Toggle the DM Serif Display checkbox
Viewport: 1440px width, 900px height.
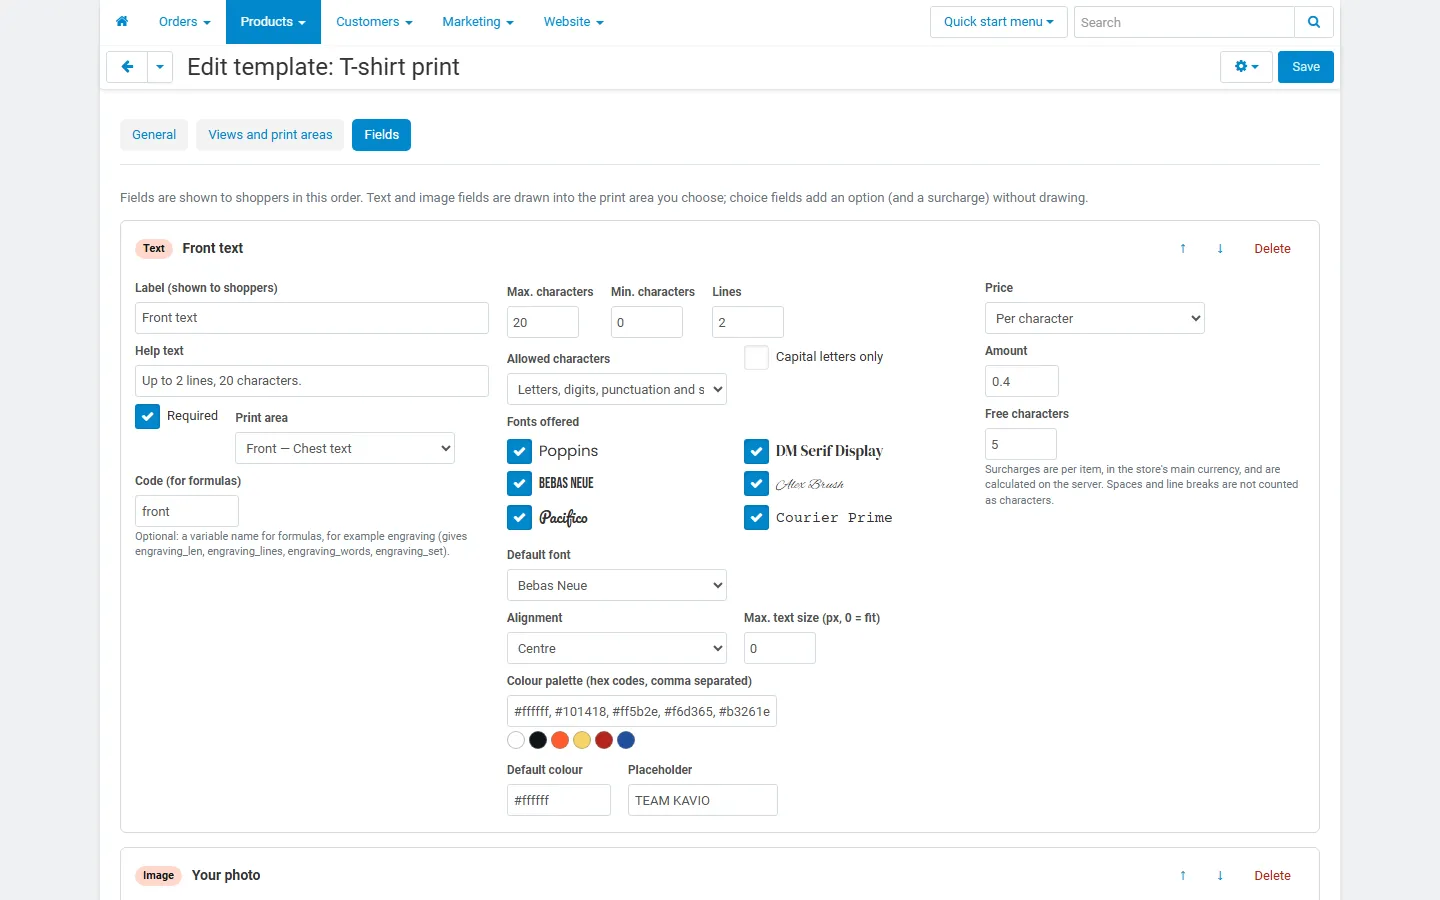tap(756, 451)
